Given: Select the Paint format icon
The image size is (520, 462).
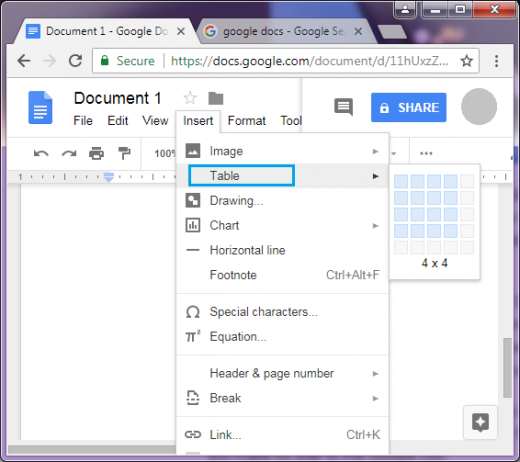Looking at the screenshot, I should 124,153.
